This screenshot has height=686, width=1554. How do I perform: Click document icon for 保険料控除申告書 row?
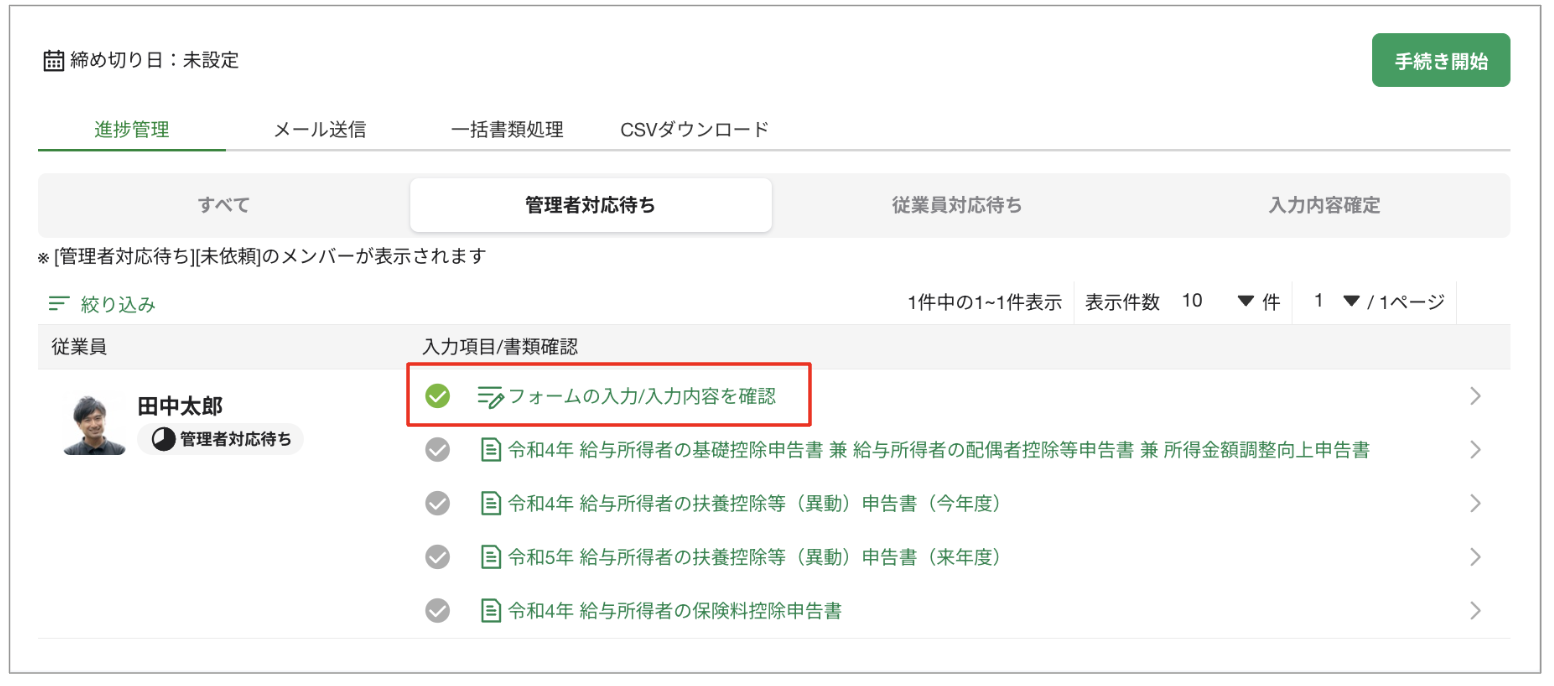(x=491, y=610)
